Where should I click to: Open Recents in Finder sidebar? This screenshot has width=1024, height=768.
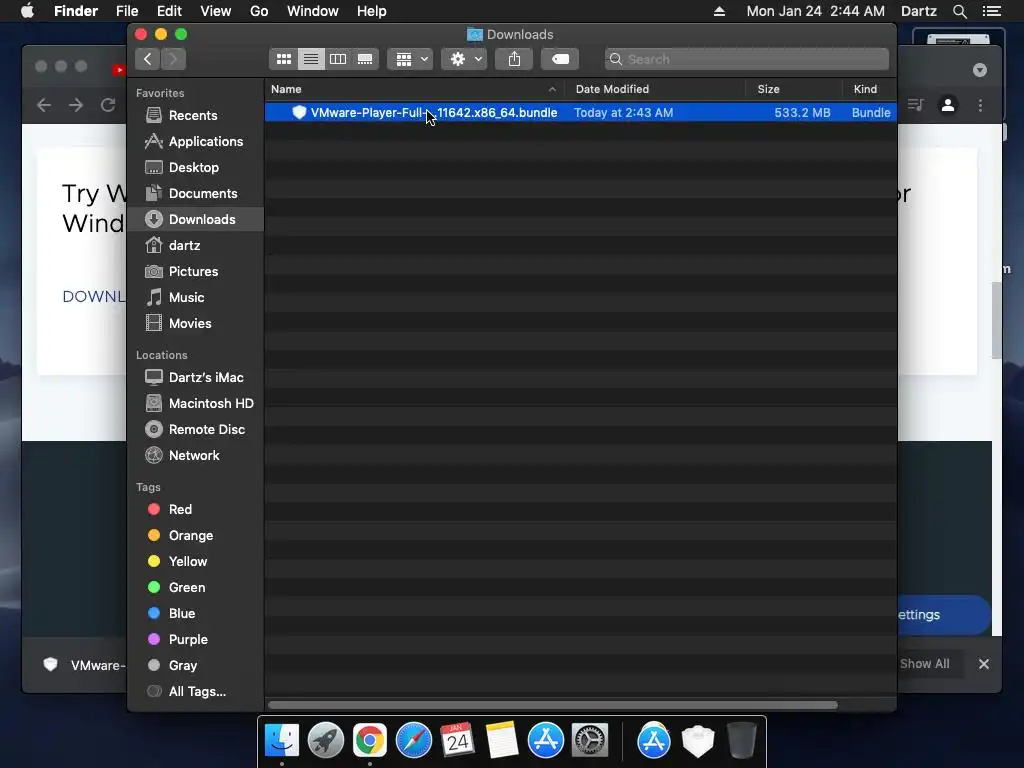[195, 116]
